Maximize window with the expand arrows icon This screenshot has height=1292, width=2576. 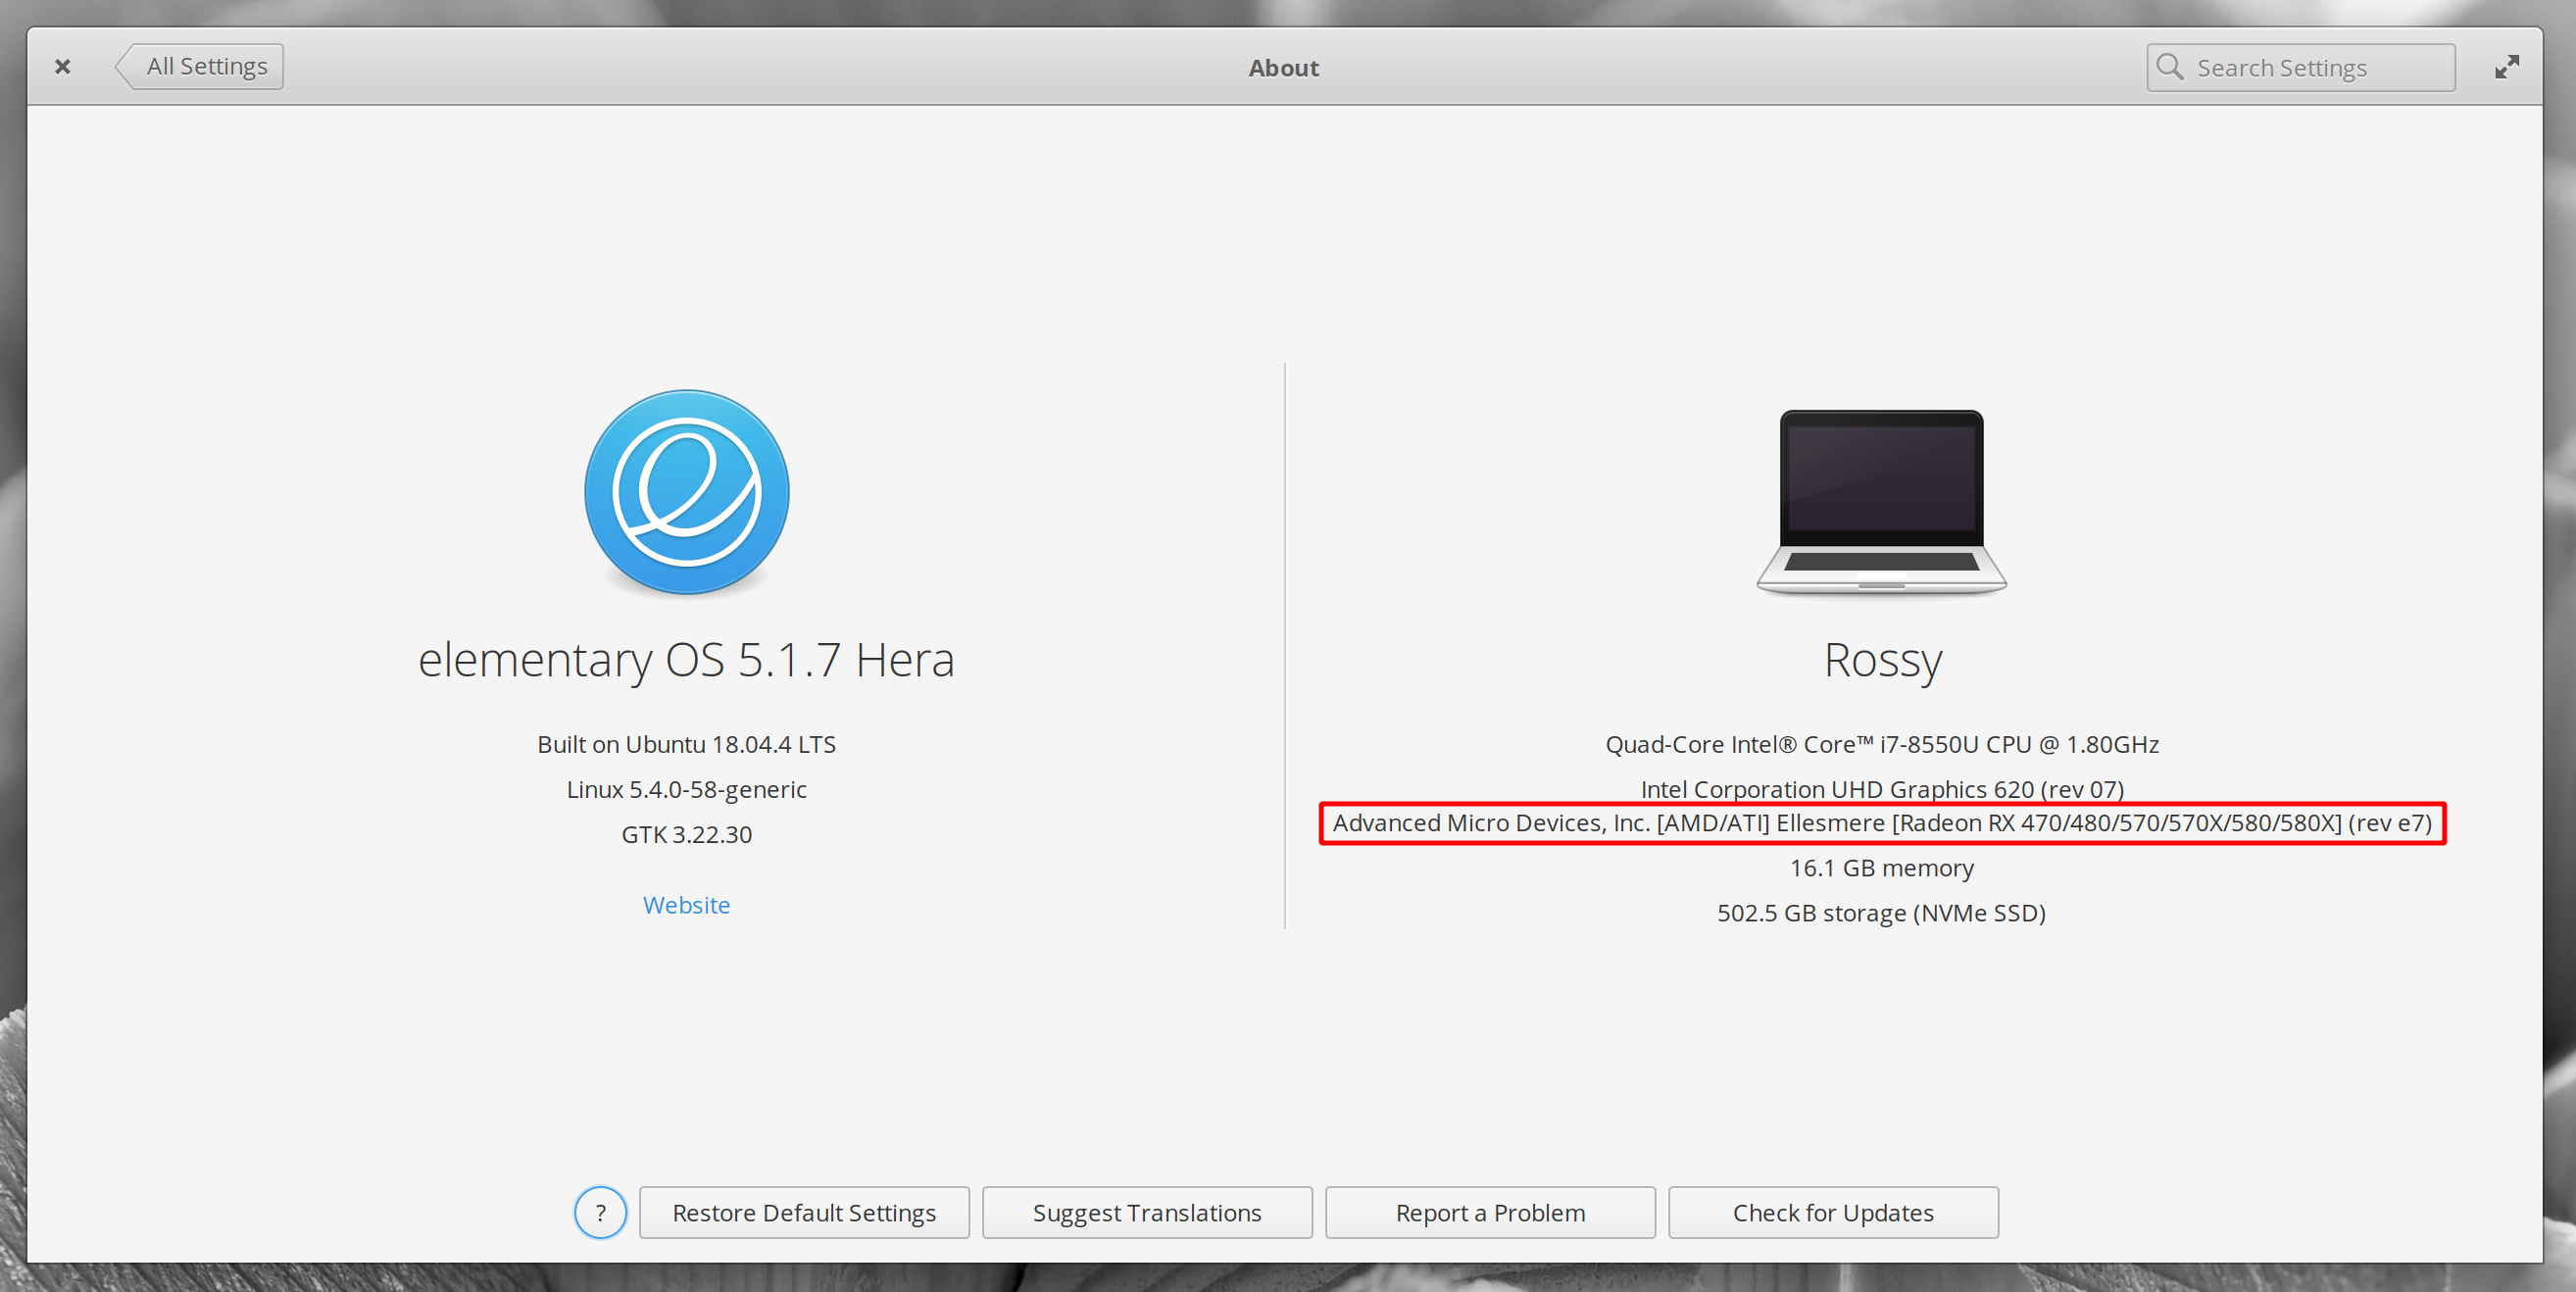[2507, 67]
